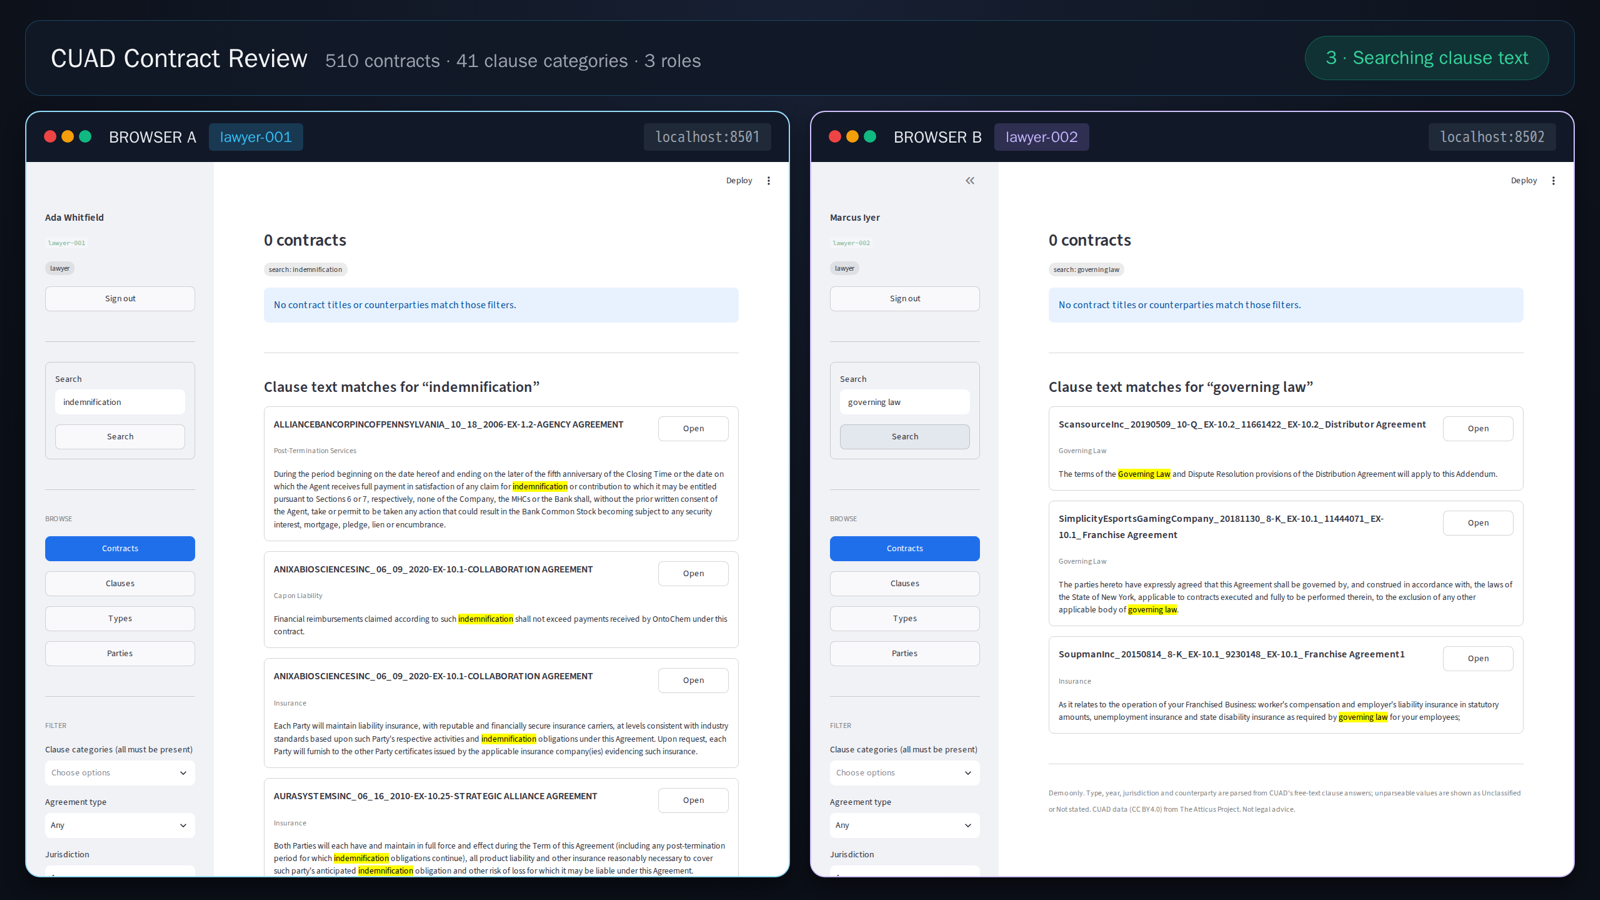Focus the indemnification search field in Browser A
This screenshot has width=1600, height=900.
click(x=120, y=402)
